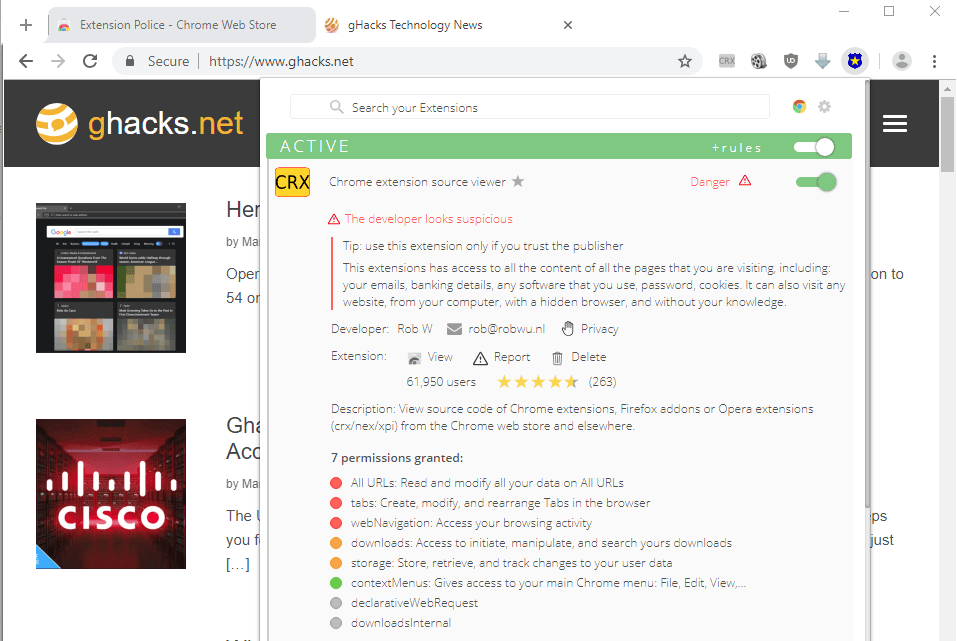Screen dimensions: 957x641
Task: View the extension in store
Action: pos(439,357)
